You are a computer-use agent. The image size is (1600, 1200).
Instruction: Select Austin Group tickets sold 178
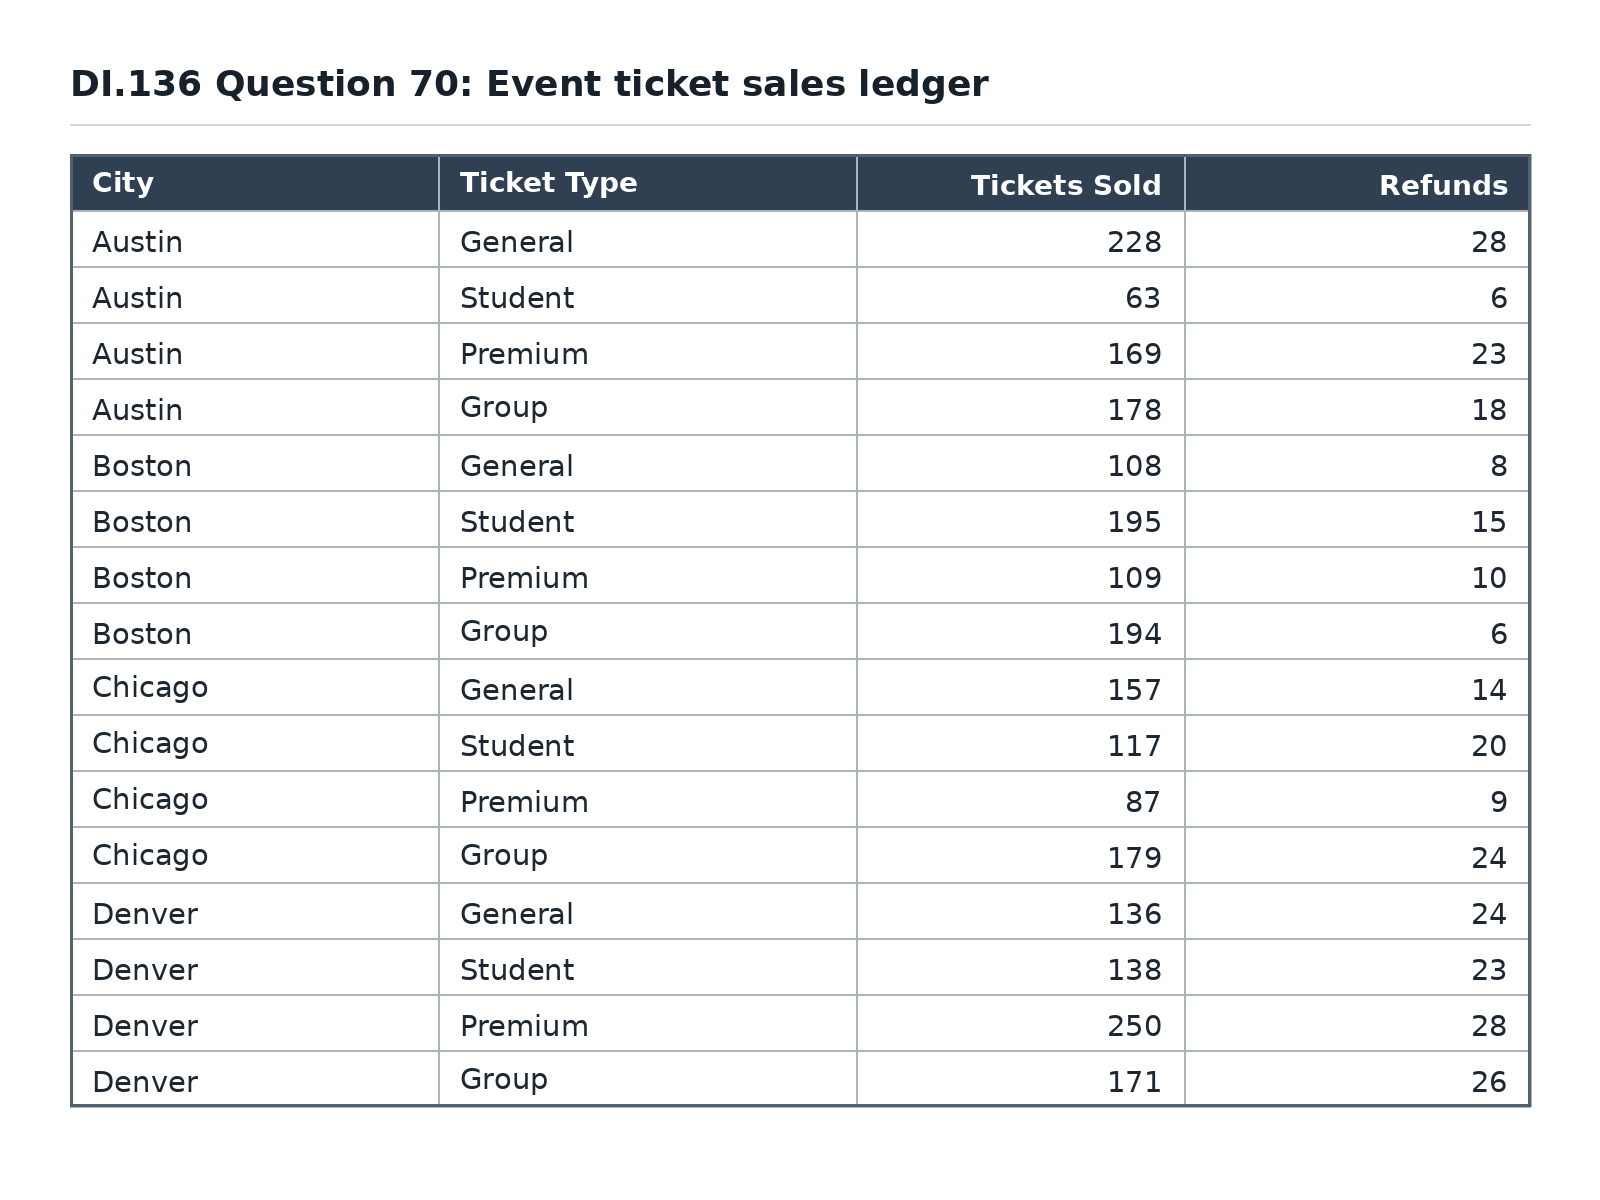1021,407
